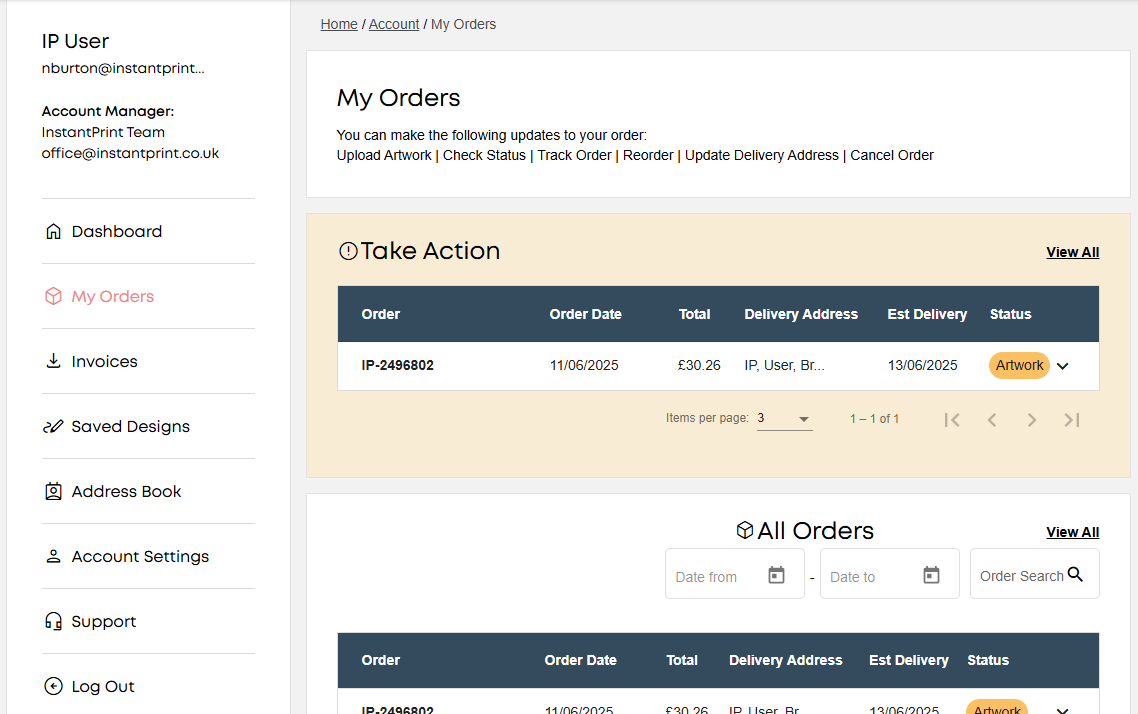Image resolution: width=1138 pixels, height=714 pixels.
Task: Expand order row in All Orders table
Action: click(1063, 709)
